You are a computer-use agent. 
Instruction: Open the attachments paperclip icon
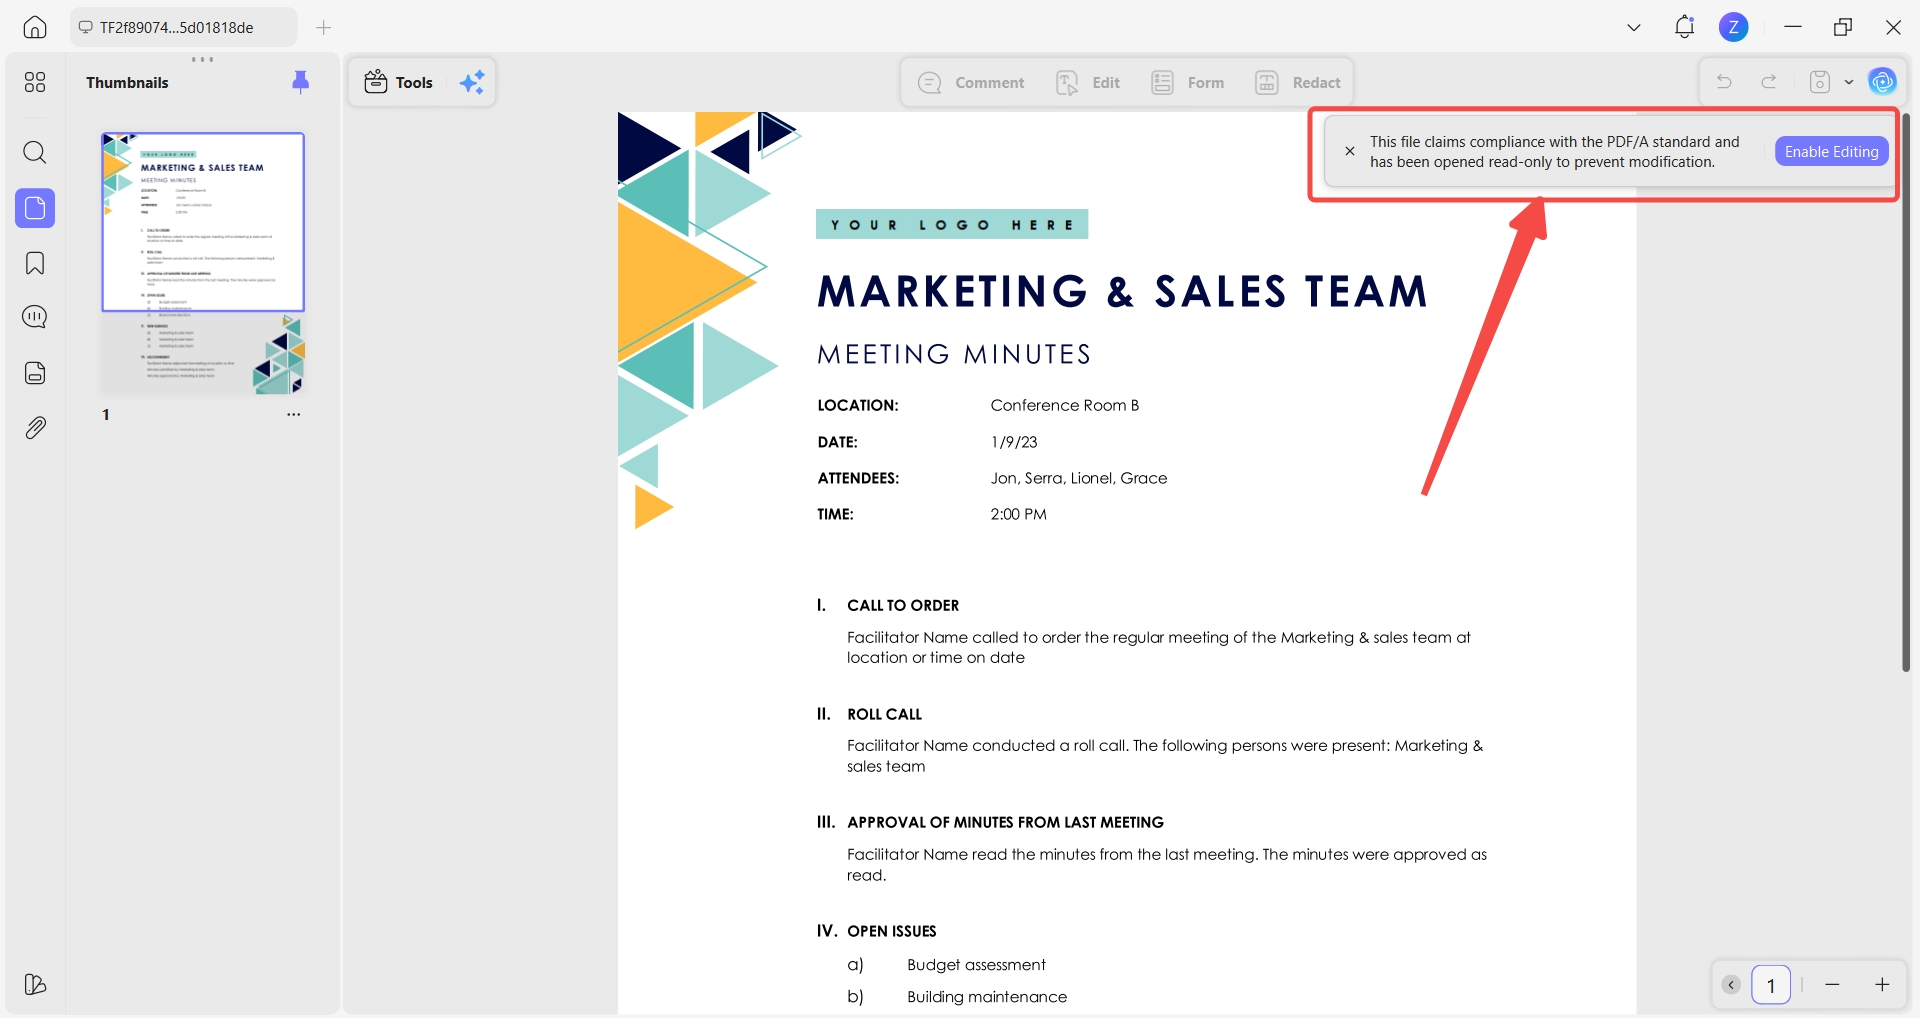[35, 428]
